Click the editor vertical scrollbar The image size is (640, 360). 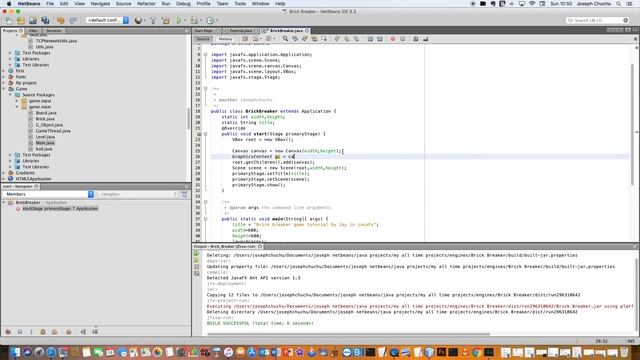[632, 124]
